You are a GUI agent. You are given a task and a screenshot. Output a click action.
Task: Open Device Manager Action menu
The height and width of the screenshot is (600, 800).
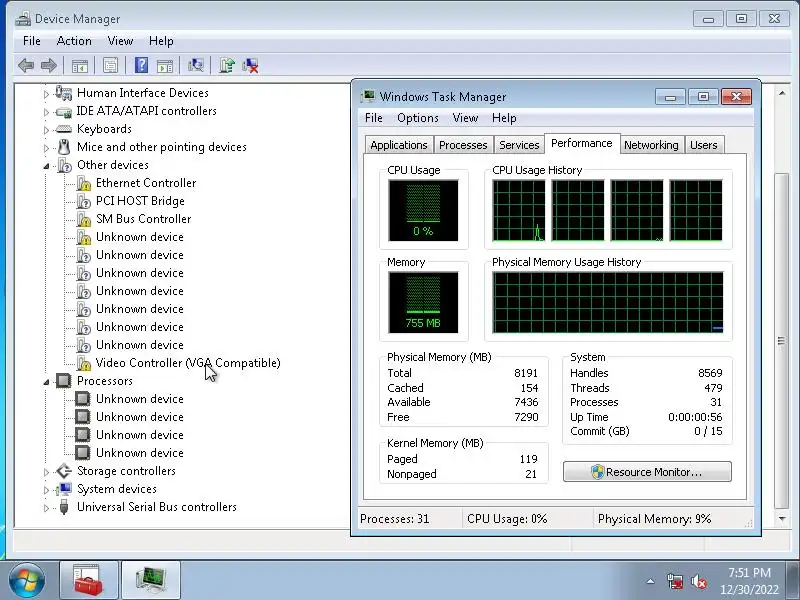pyautogui.click(x=74, y=41)
